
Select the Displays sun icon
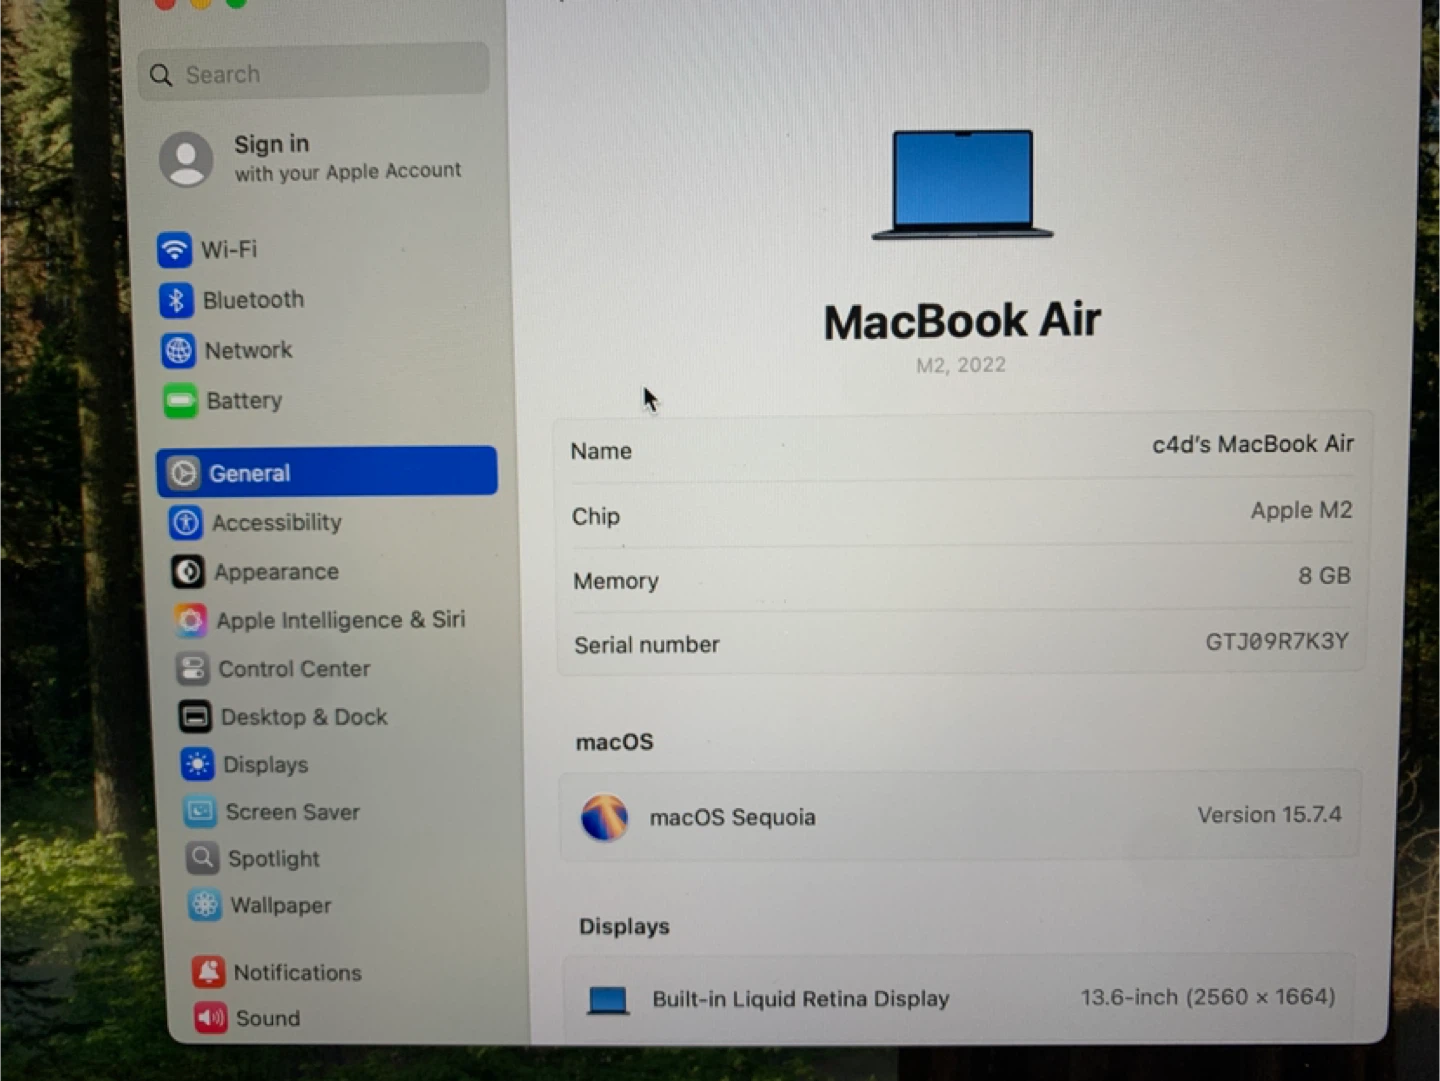(x=197, y=765)
